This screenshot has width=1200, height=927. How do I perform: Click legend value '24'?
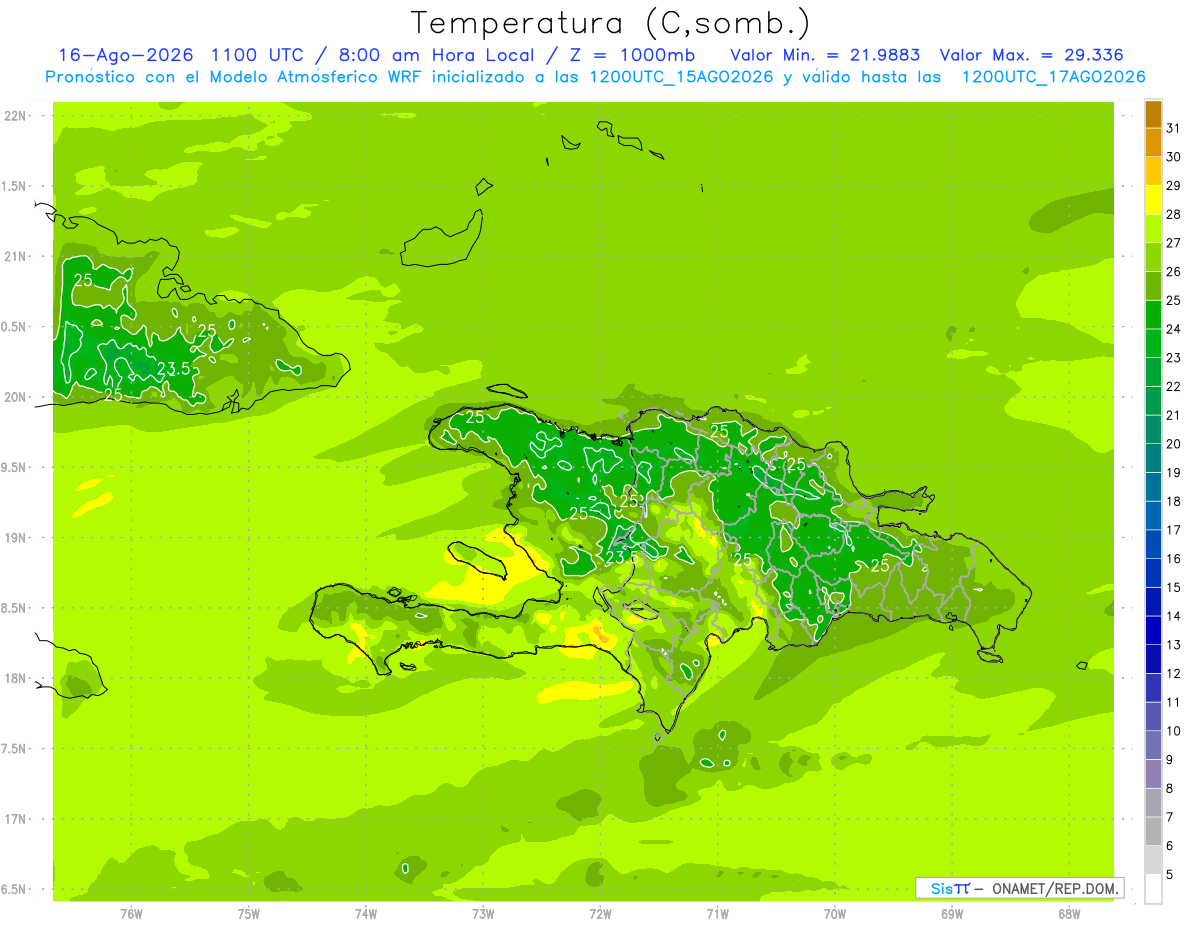click(x=1174, y=329)
